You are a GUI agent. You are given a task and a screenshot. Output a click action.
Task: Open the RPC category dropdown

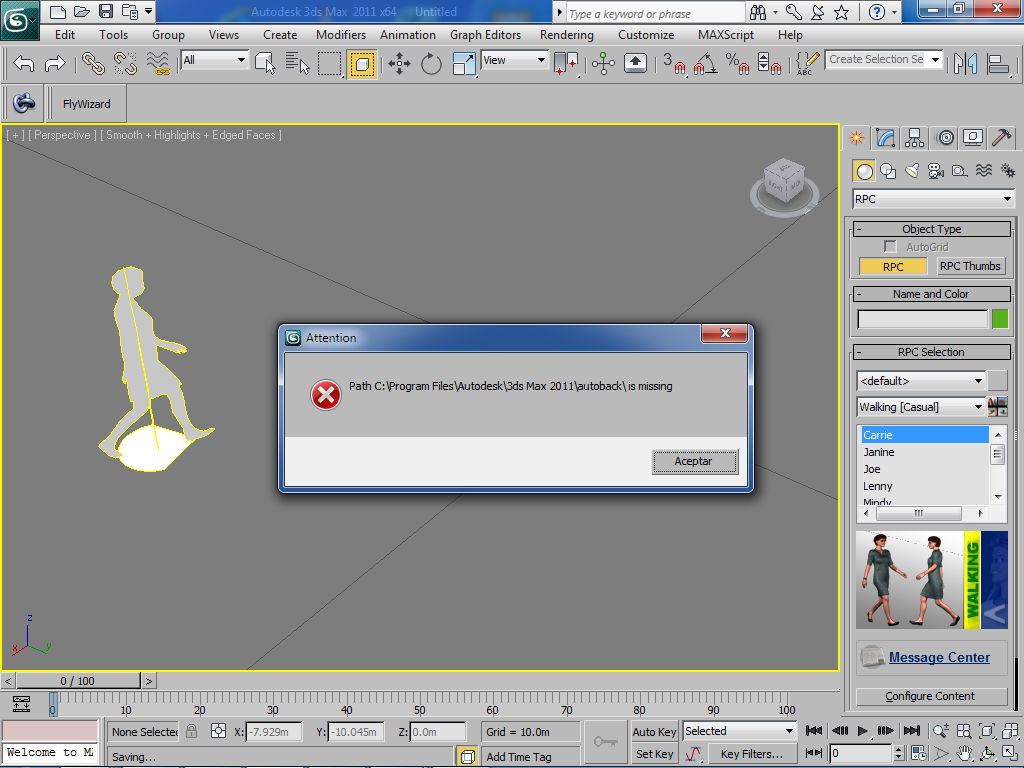point(933,199)
